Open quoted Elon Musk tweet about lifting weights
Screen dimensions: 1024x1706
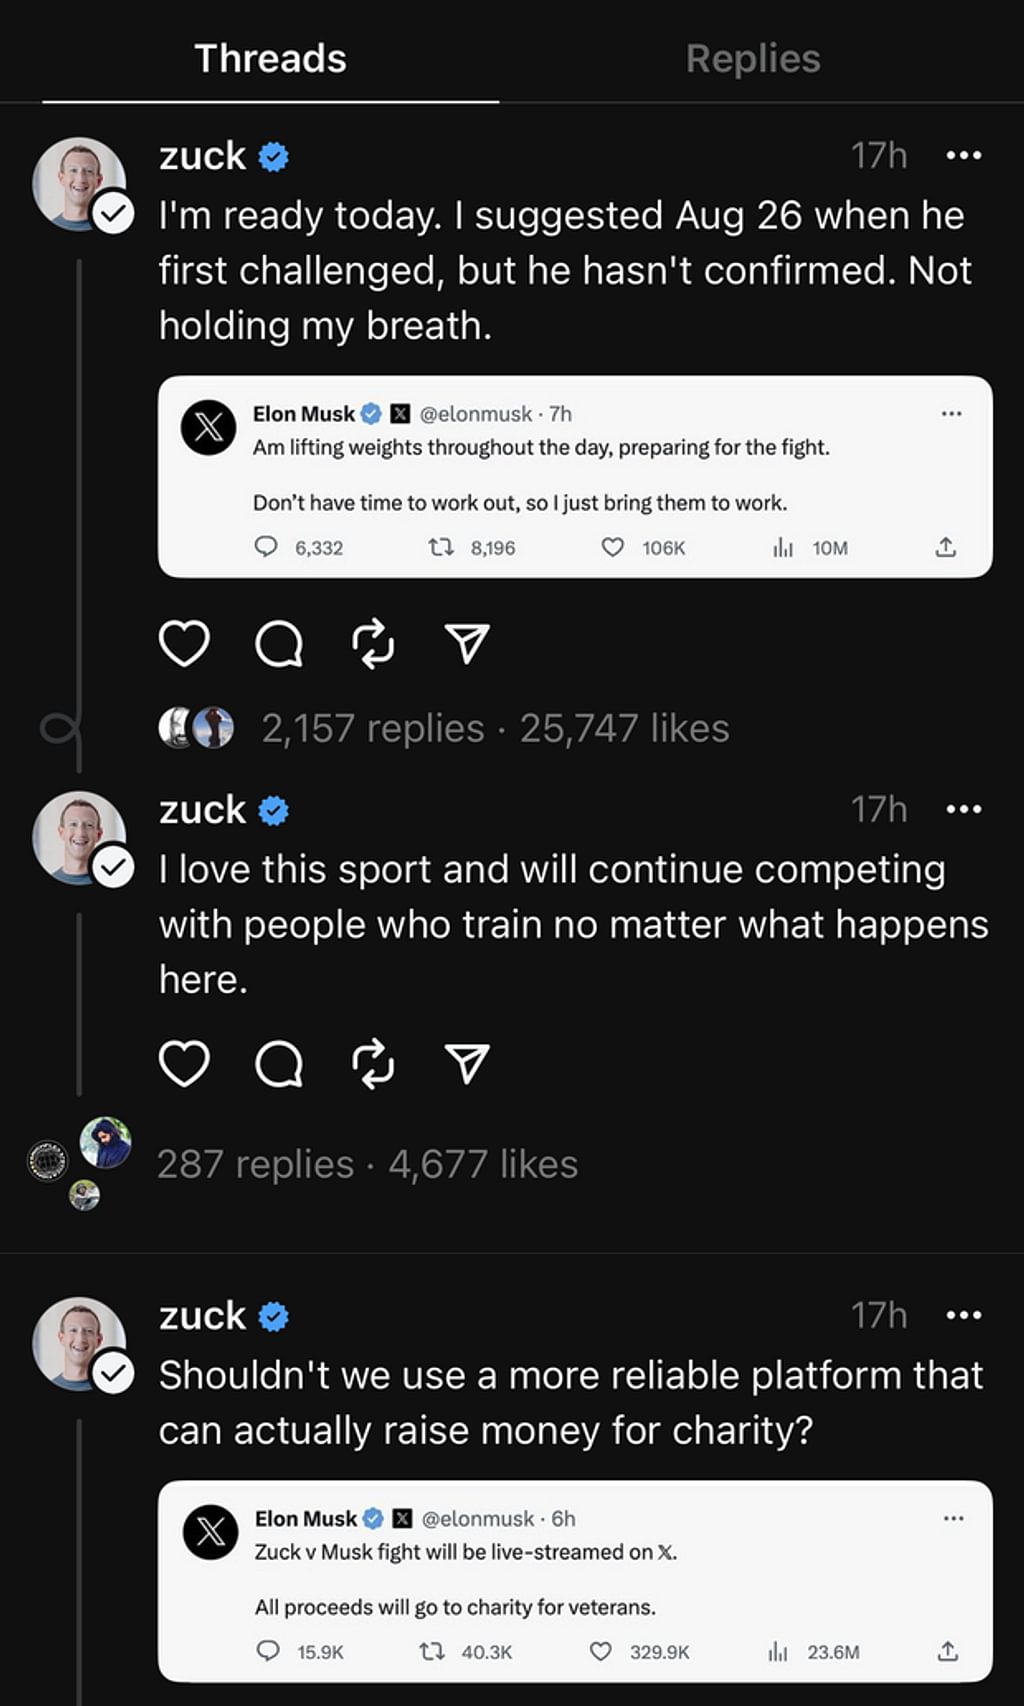tap(575, 477)
